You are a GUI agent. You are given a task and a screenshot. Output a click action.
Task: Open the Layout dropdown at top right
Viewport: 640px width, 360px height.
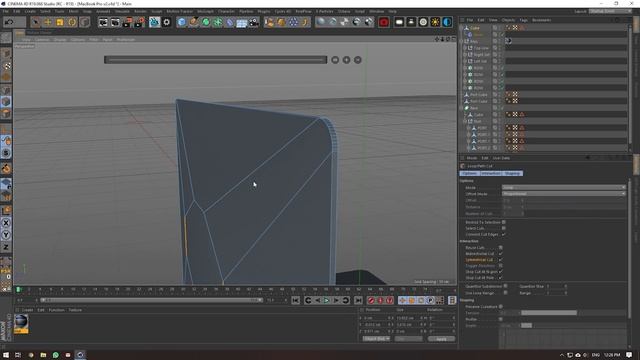pyautogui.click(x=610, y=11)
